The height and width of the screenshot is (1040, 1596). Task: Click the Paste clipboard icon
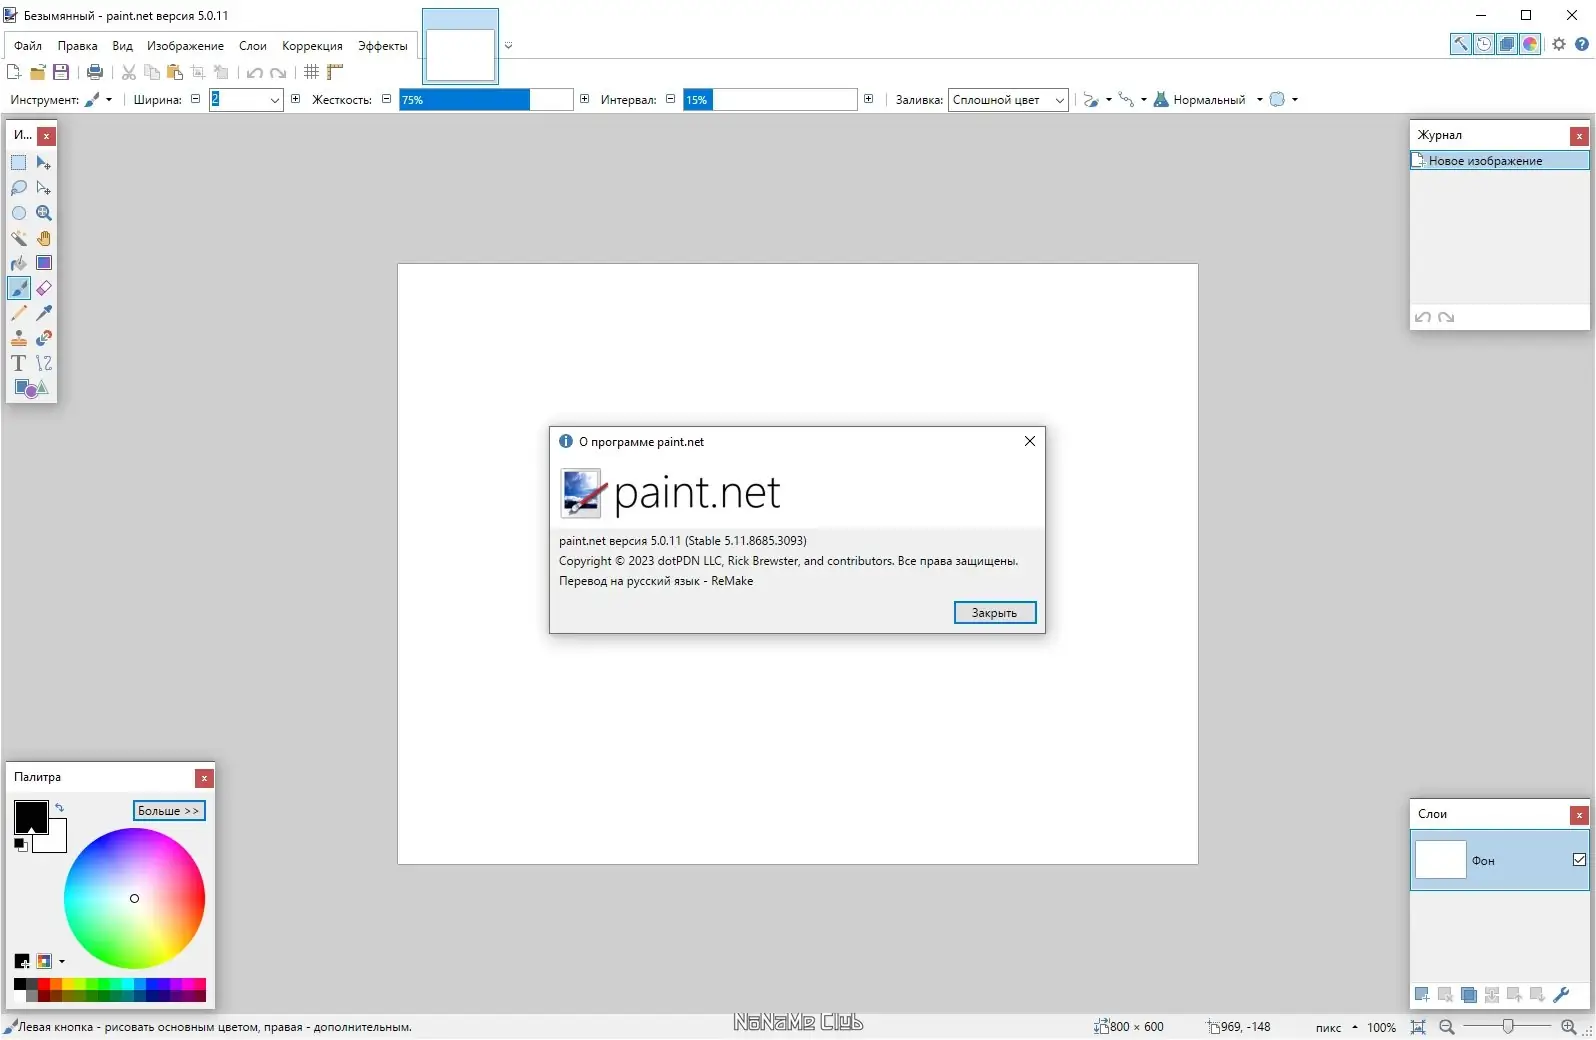click(x=175, y=72)
